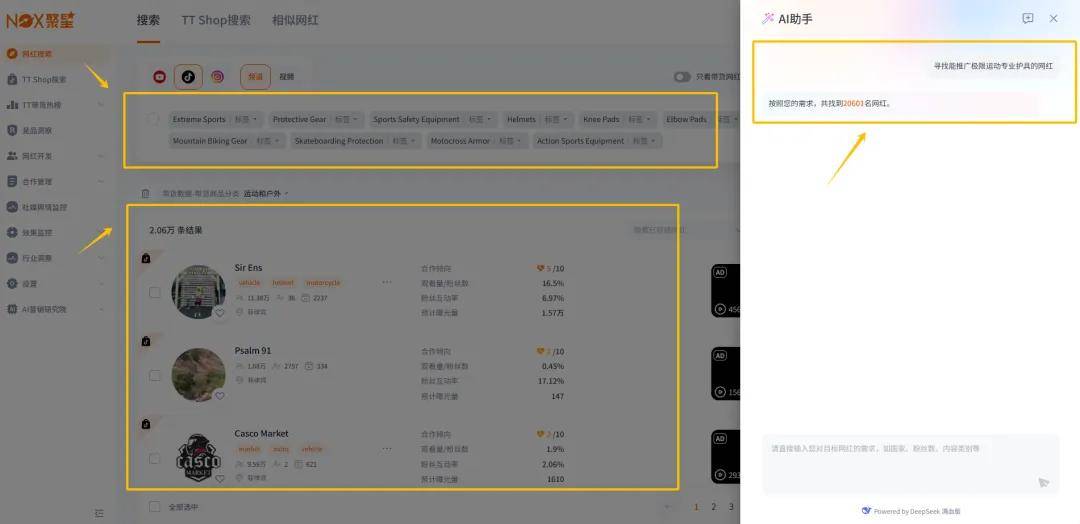This screenshot has width=1080, height=524.
Task: Check the box next to Psalm 91
Action: pos(154,376)
